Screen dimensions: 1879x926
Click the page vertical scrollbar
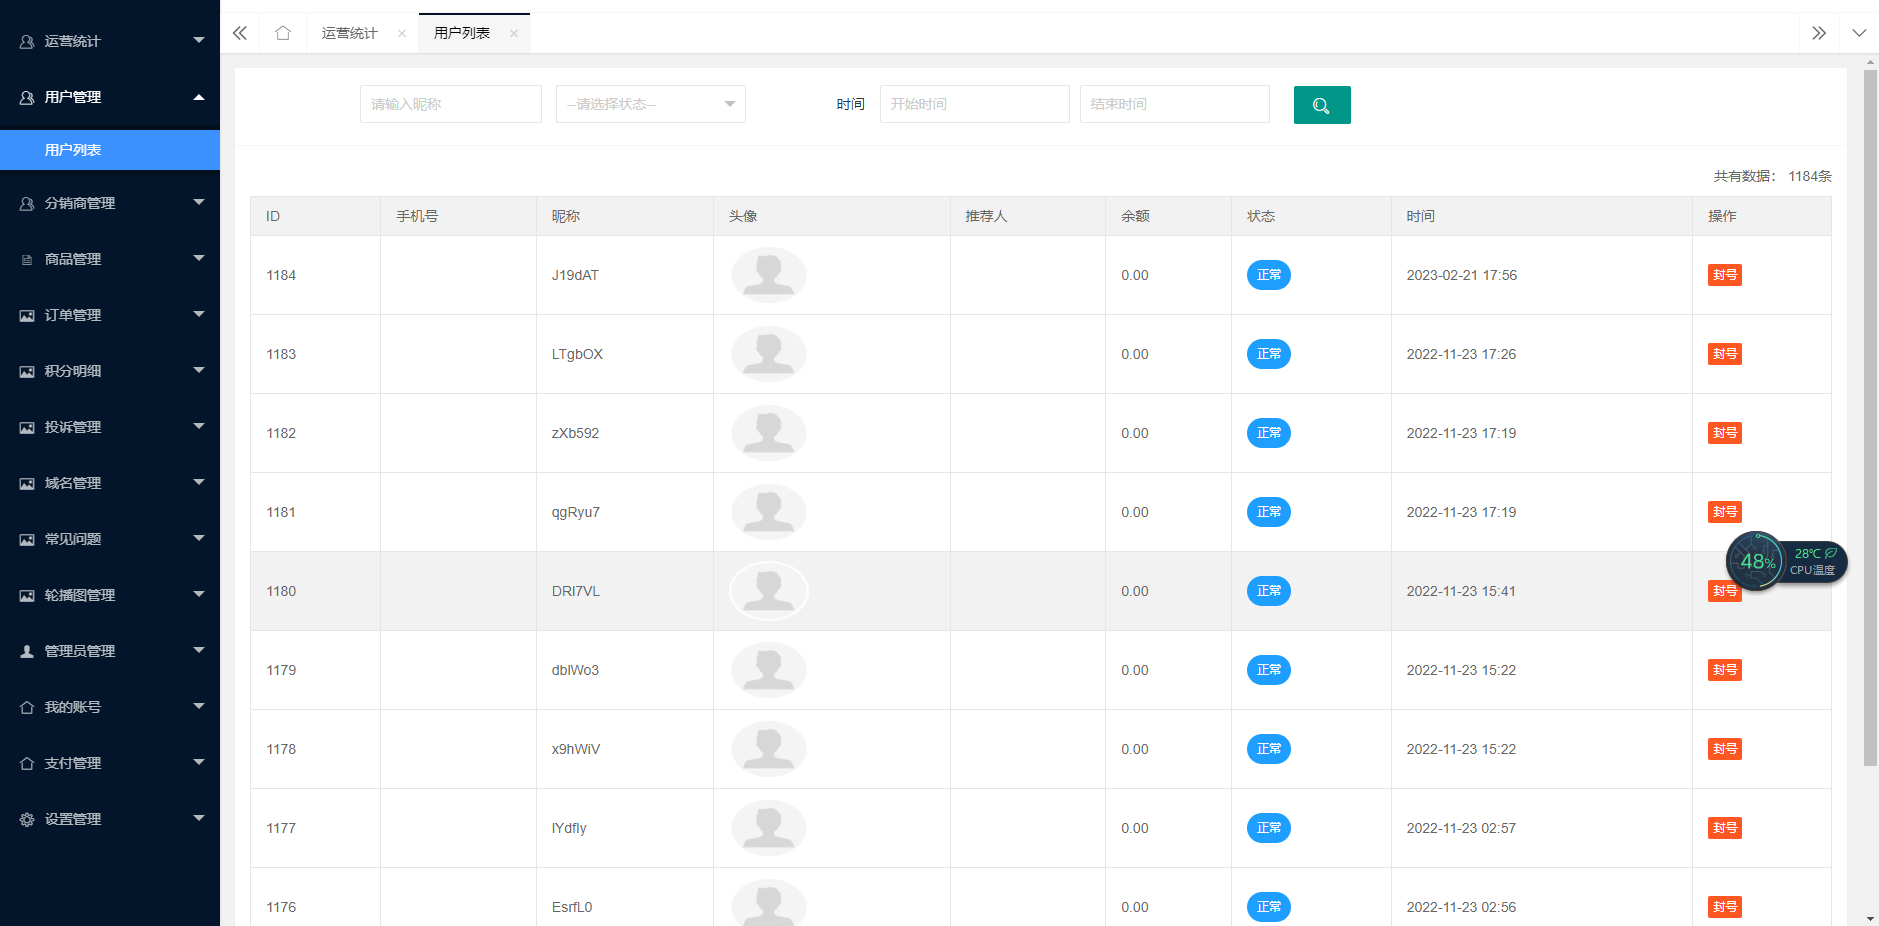pos(1870,418)
